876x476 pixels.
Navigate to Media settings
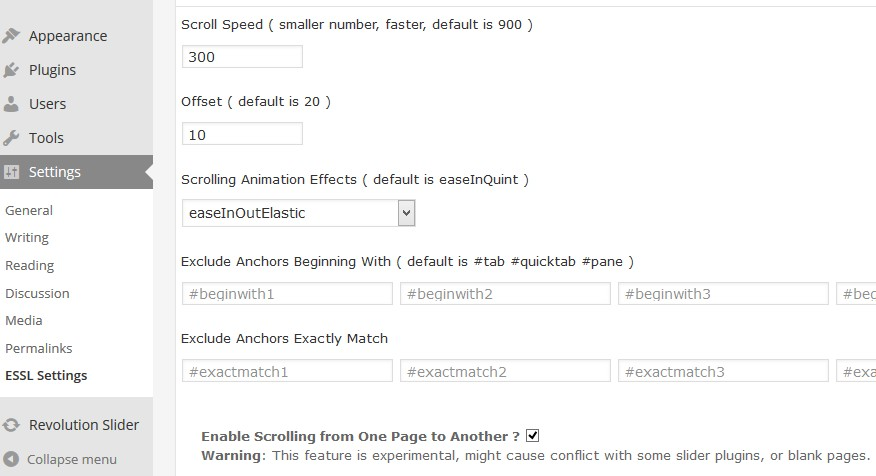pos(24,321)
